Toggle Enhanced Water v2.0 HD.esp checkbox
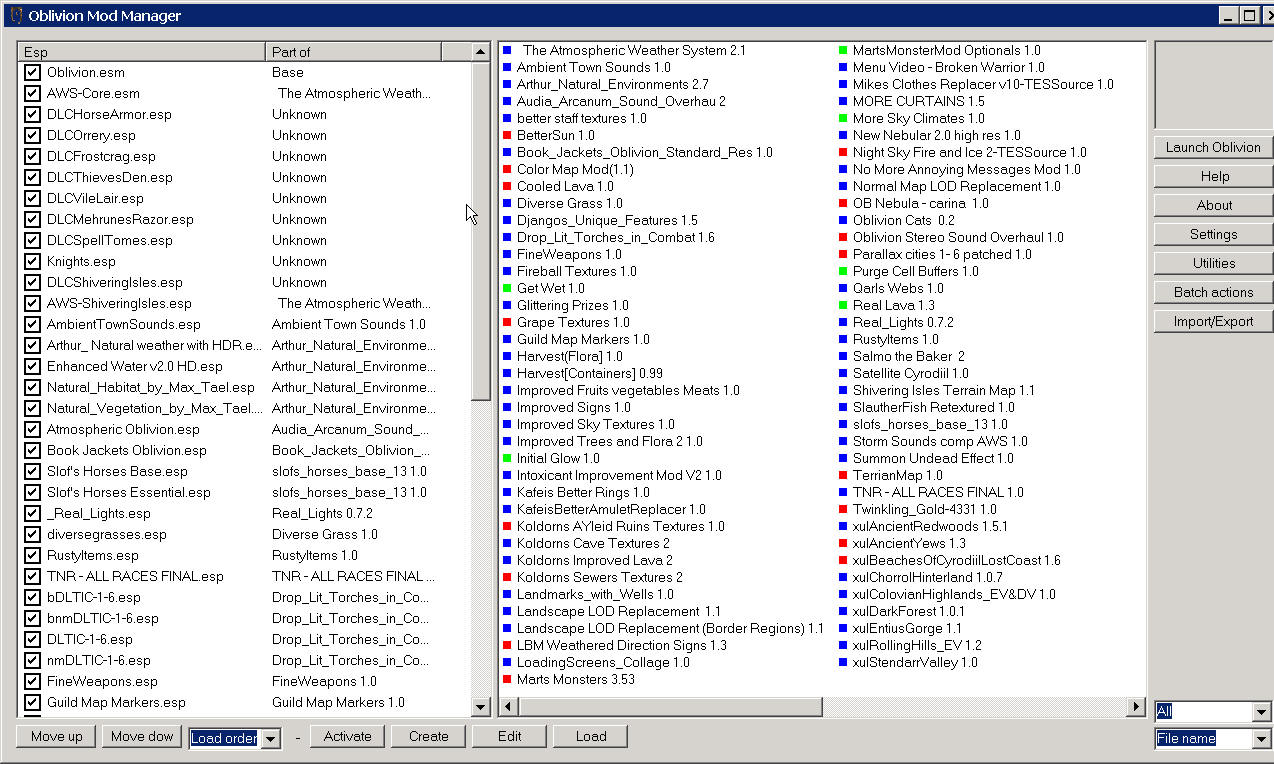This screenshot has height=764, width=1274. (x=32, y=366)
